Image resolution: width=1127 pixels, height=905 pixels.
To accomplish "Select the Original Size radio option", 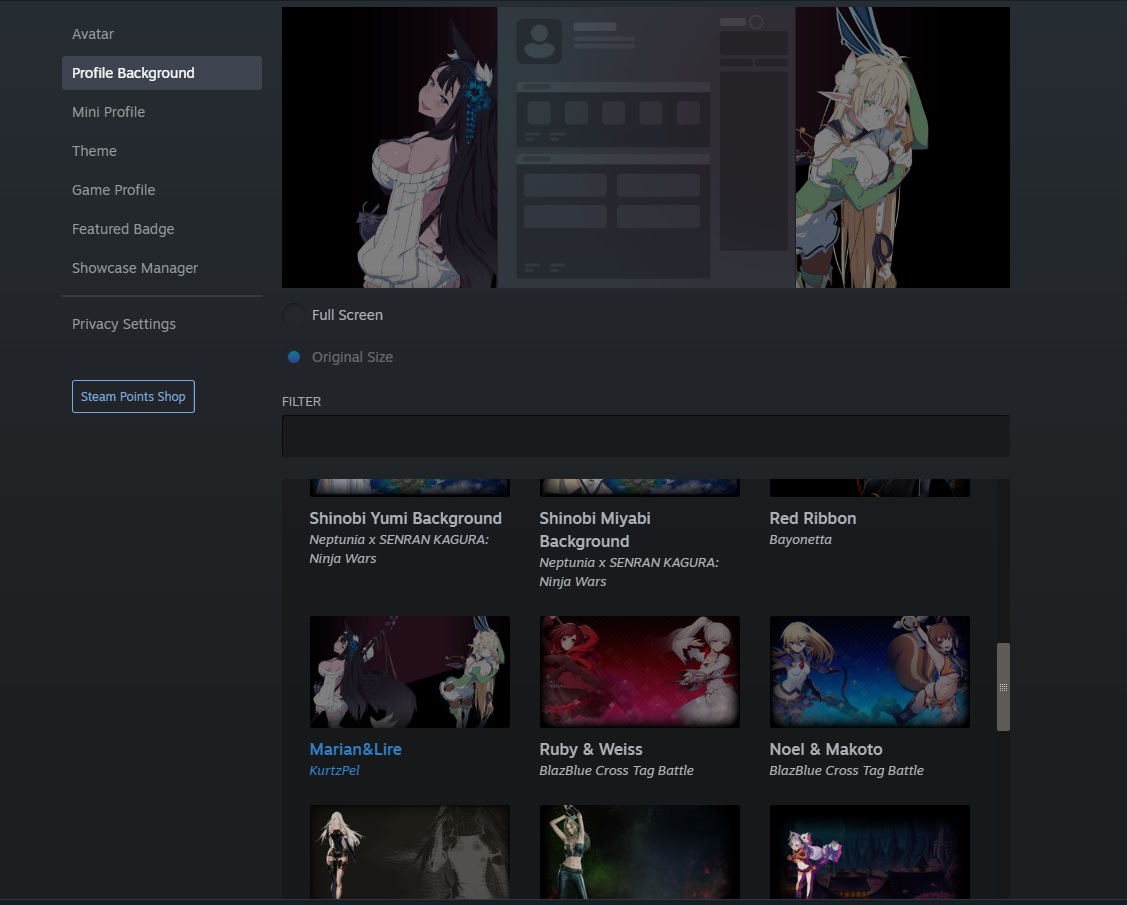I will point(293,357).
